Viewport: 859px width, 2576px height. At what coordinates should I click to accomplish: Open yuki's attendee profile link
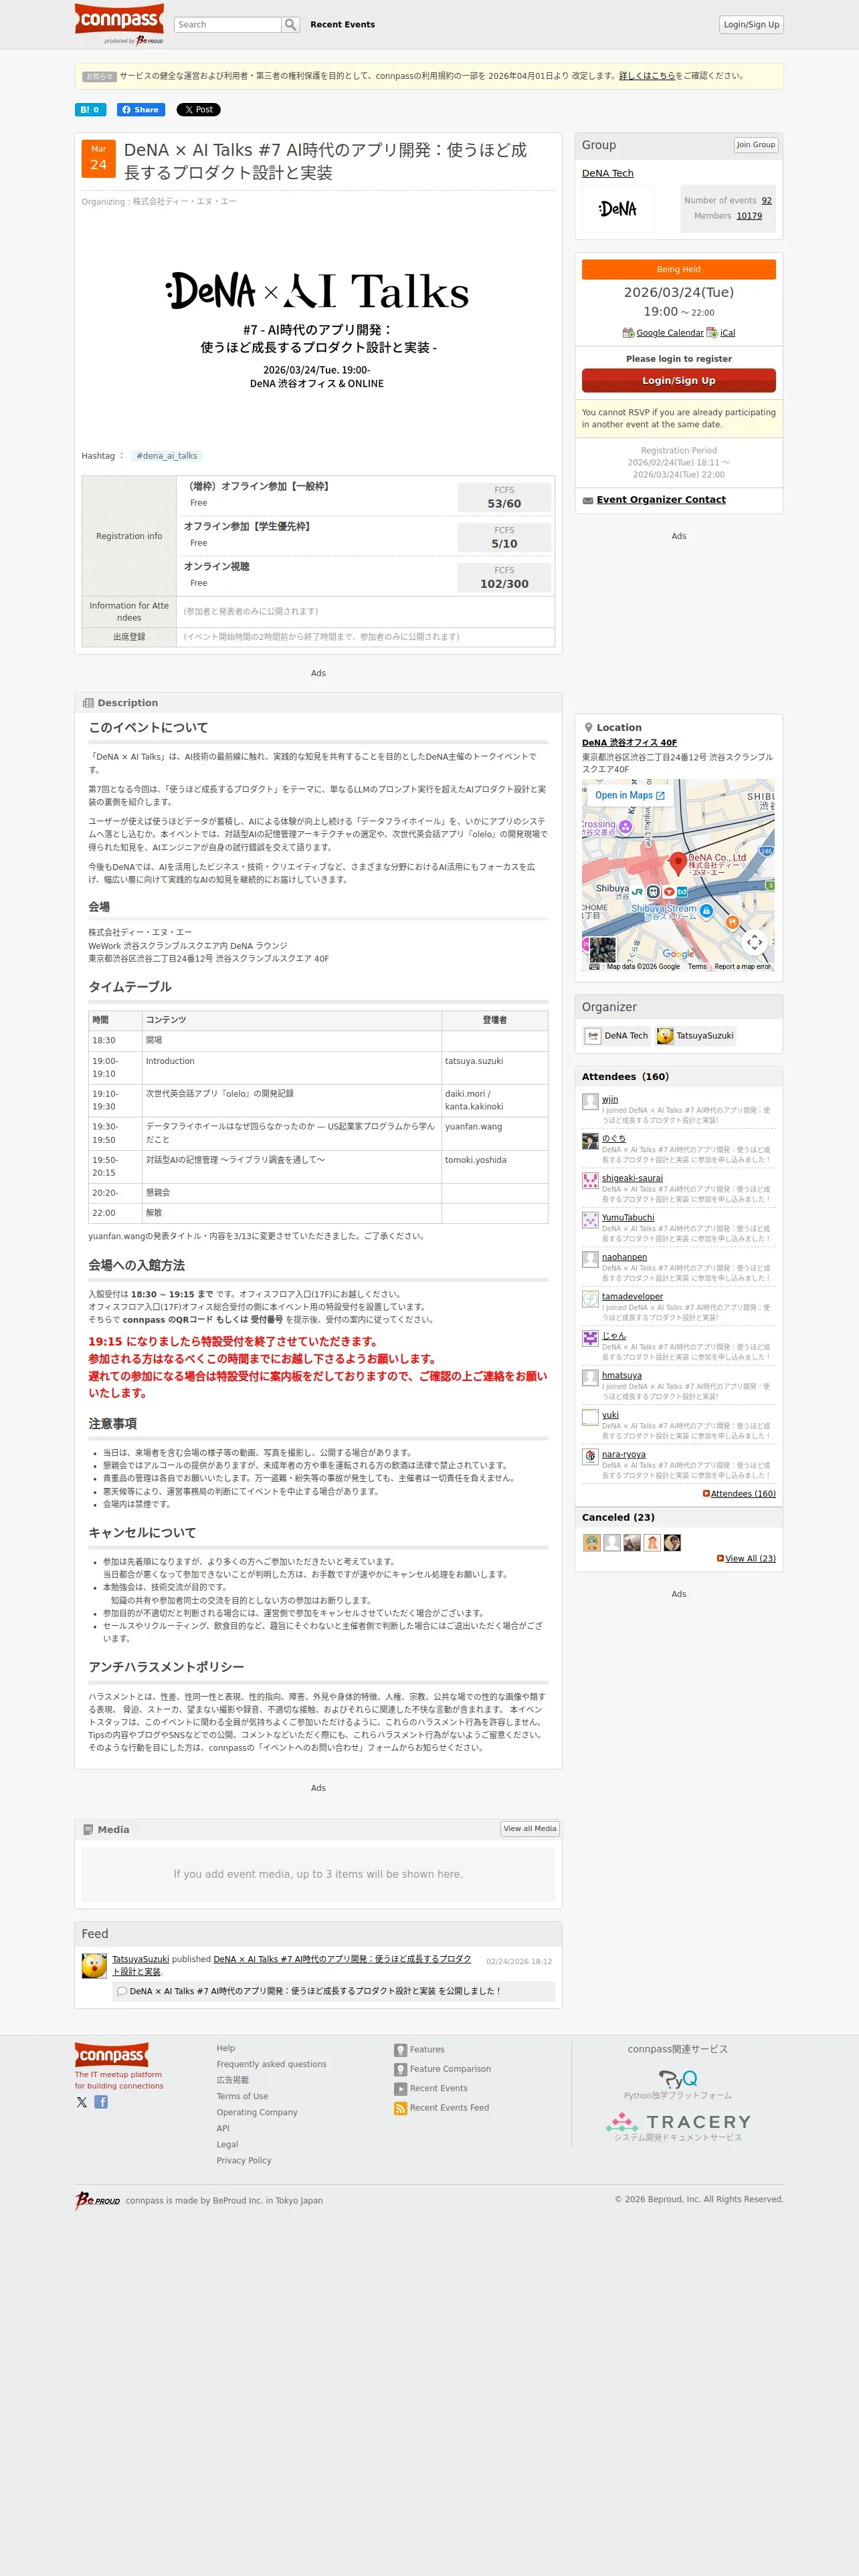tap(610, 1415)
